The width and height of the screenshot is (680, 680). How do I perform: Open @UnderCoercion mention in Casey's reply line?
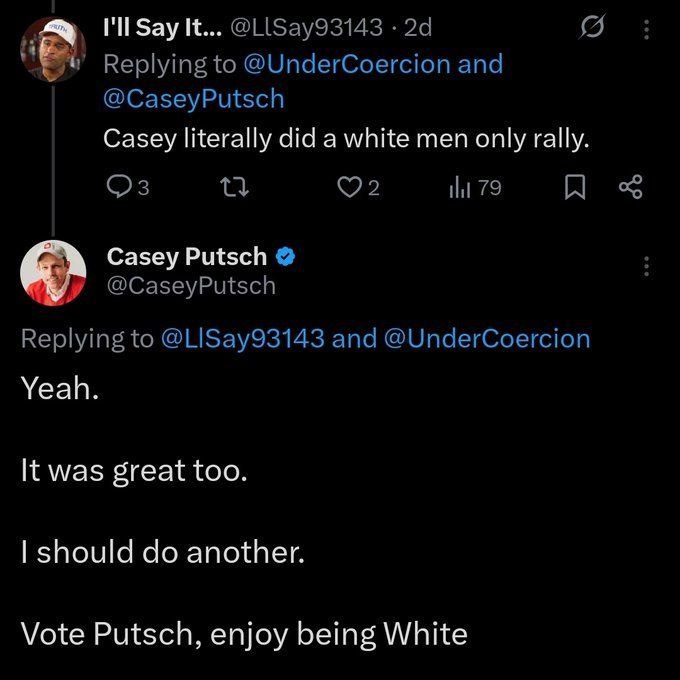(x=486, y=338)
